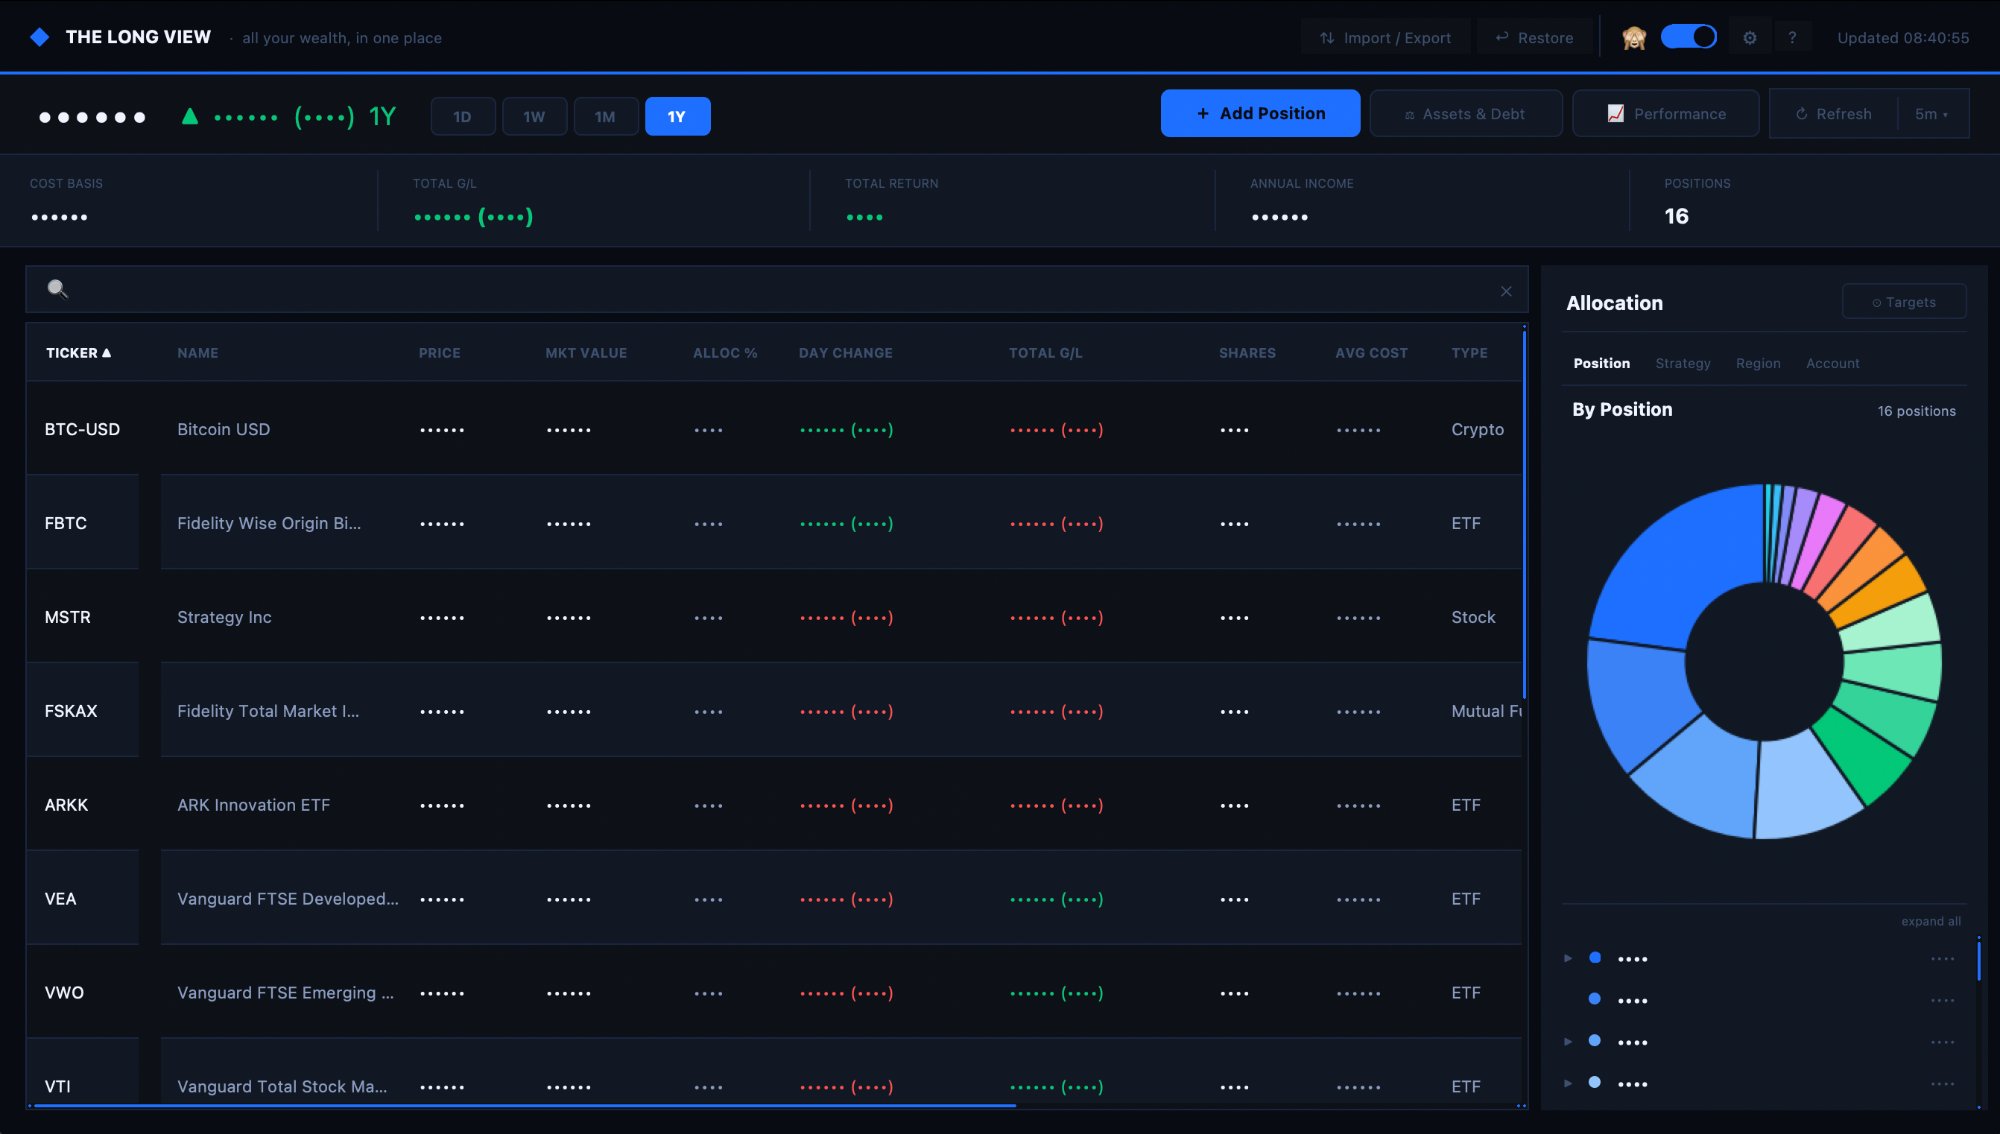Image resolution: width=2000 pixels, height=1134 pixels.
Task: Open the settings gear
Action: pos(1749,36)
